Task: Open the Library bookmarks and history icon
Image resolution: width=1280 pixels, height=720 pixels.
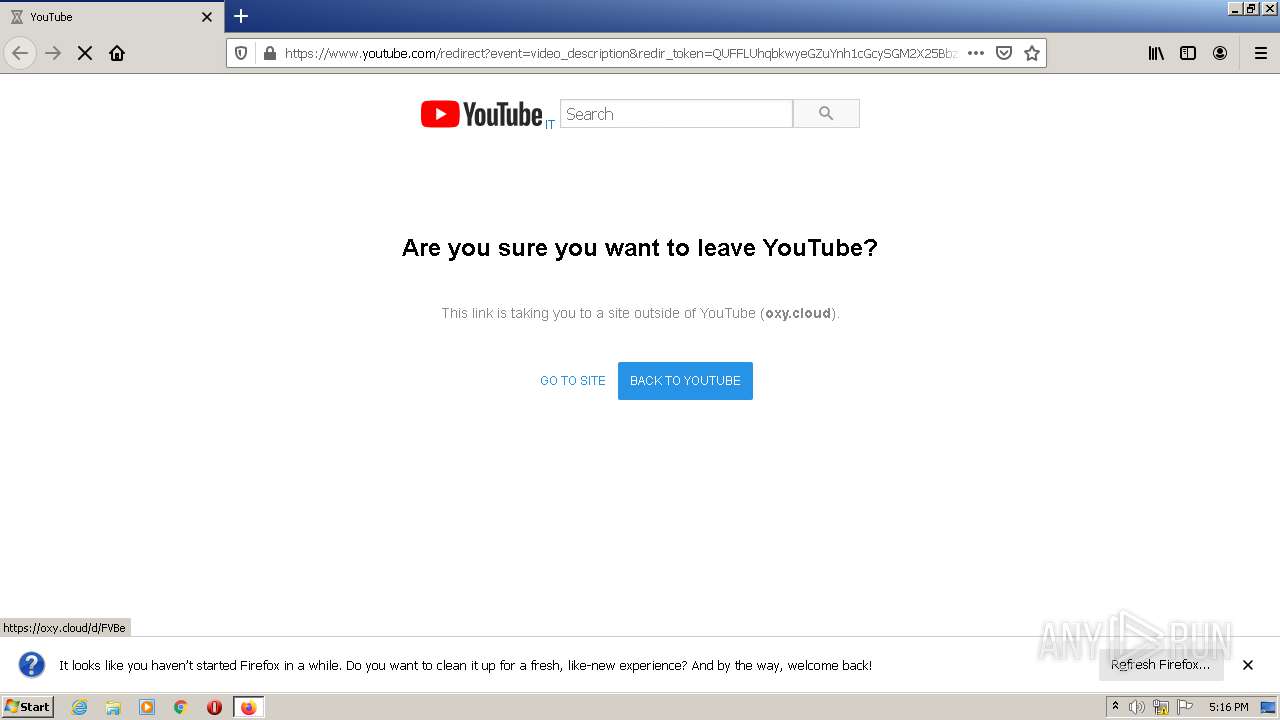Action: point(1156,53)
